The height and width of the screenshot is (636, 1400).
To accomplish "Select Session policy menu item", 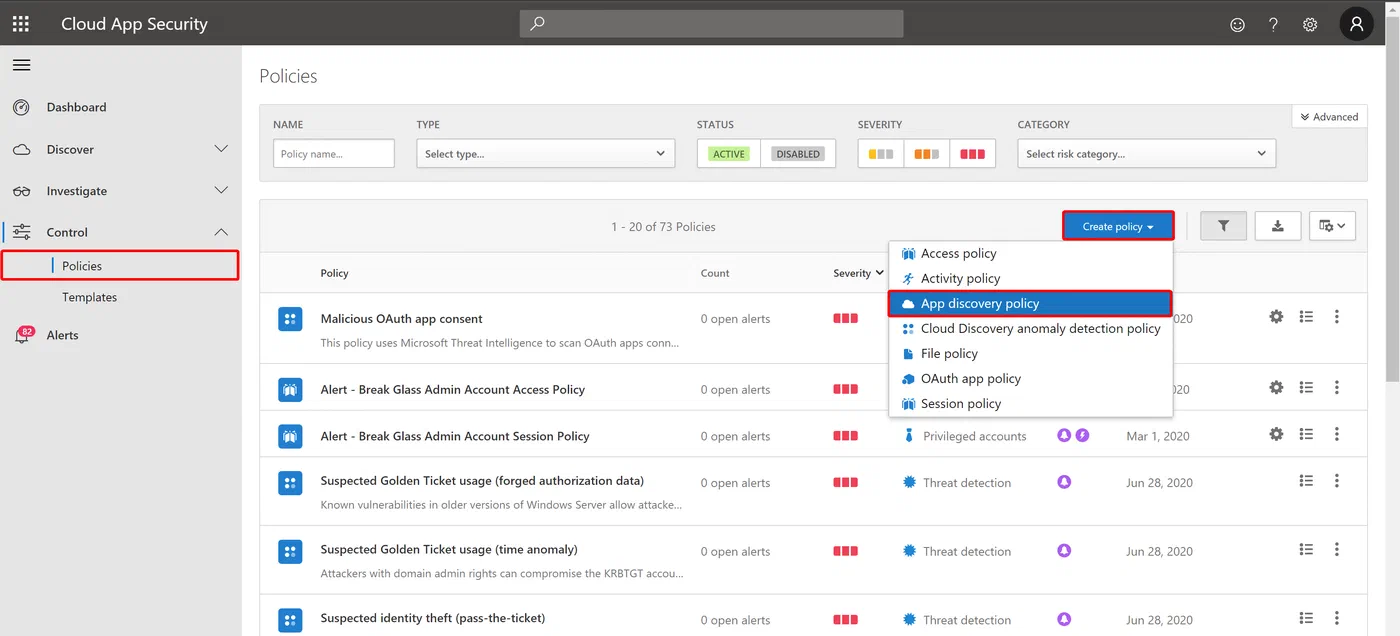I will (x=1030, y=404).
